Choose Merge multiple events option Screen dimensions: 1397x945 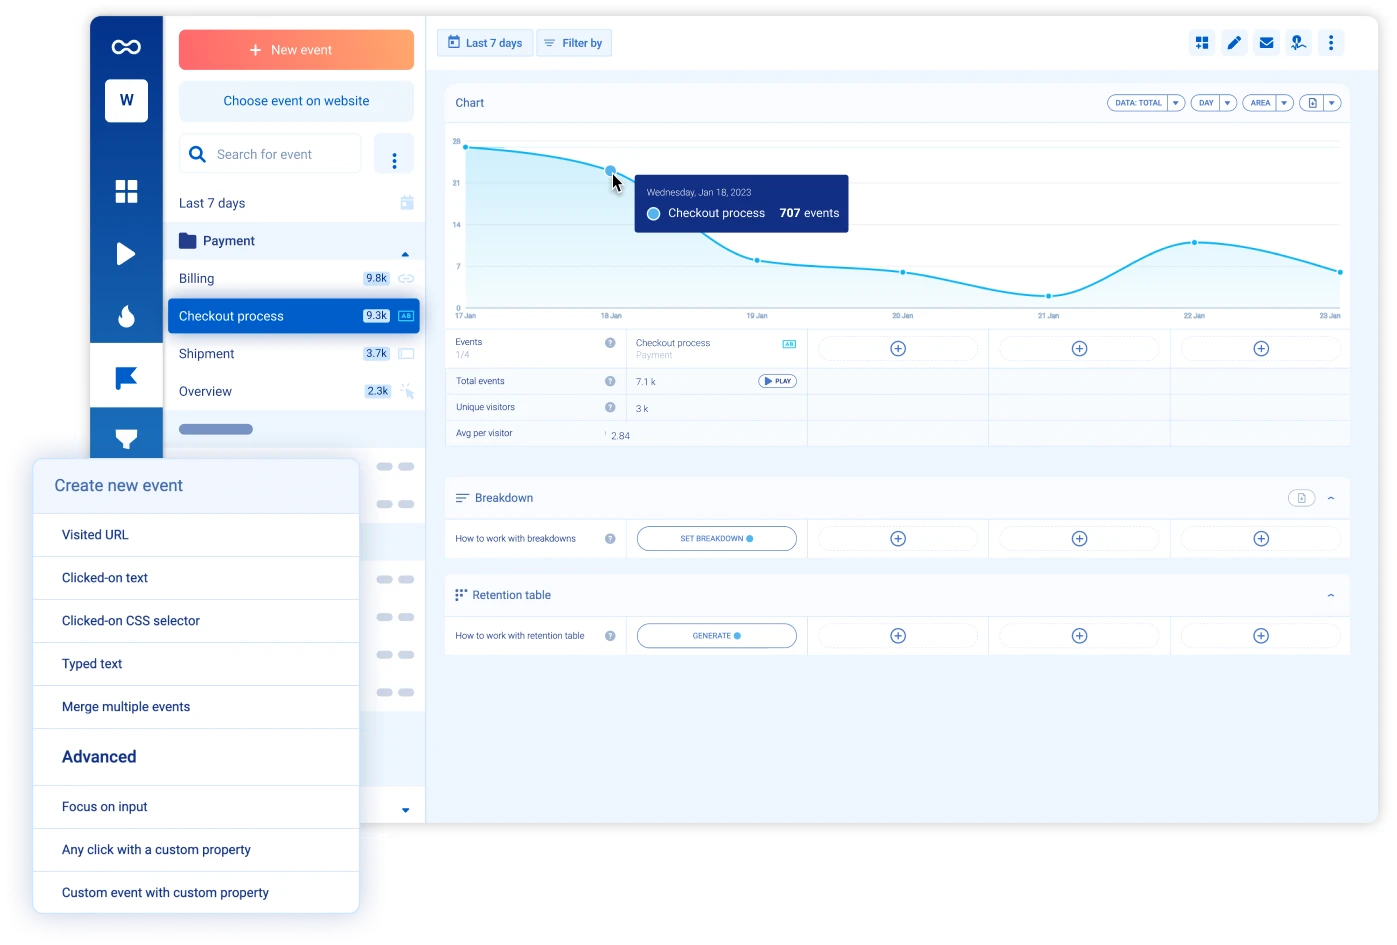126,707
